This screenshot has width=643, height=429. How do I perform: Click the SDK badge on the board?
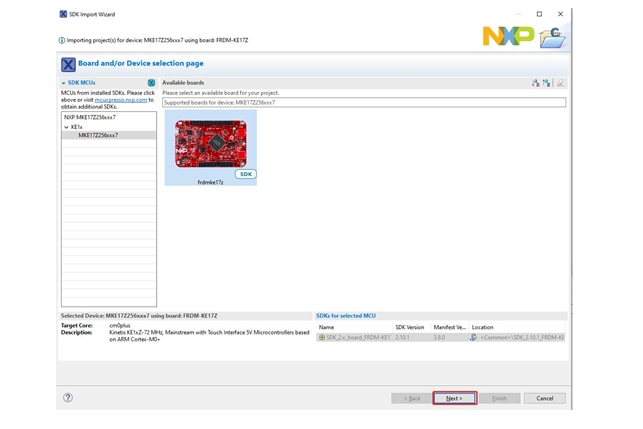tap(245, 174)
